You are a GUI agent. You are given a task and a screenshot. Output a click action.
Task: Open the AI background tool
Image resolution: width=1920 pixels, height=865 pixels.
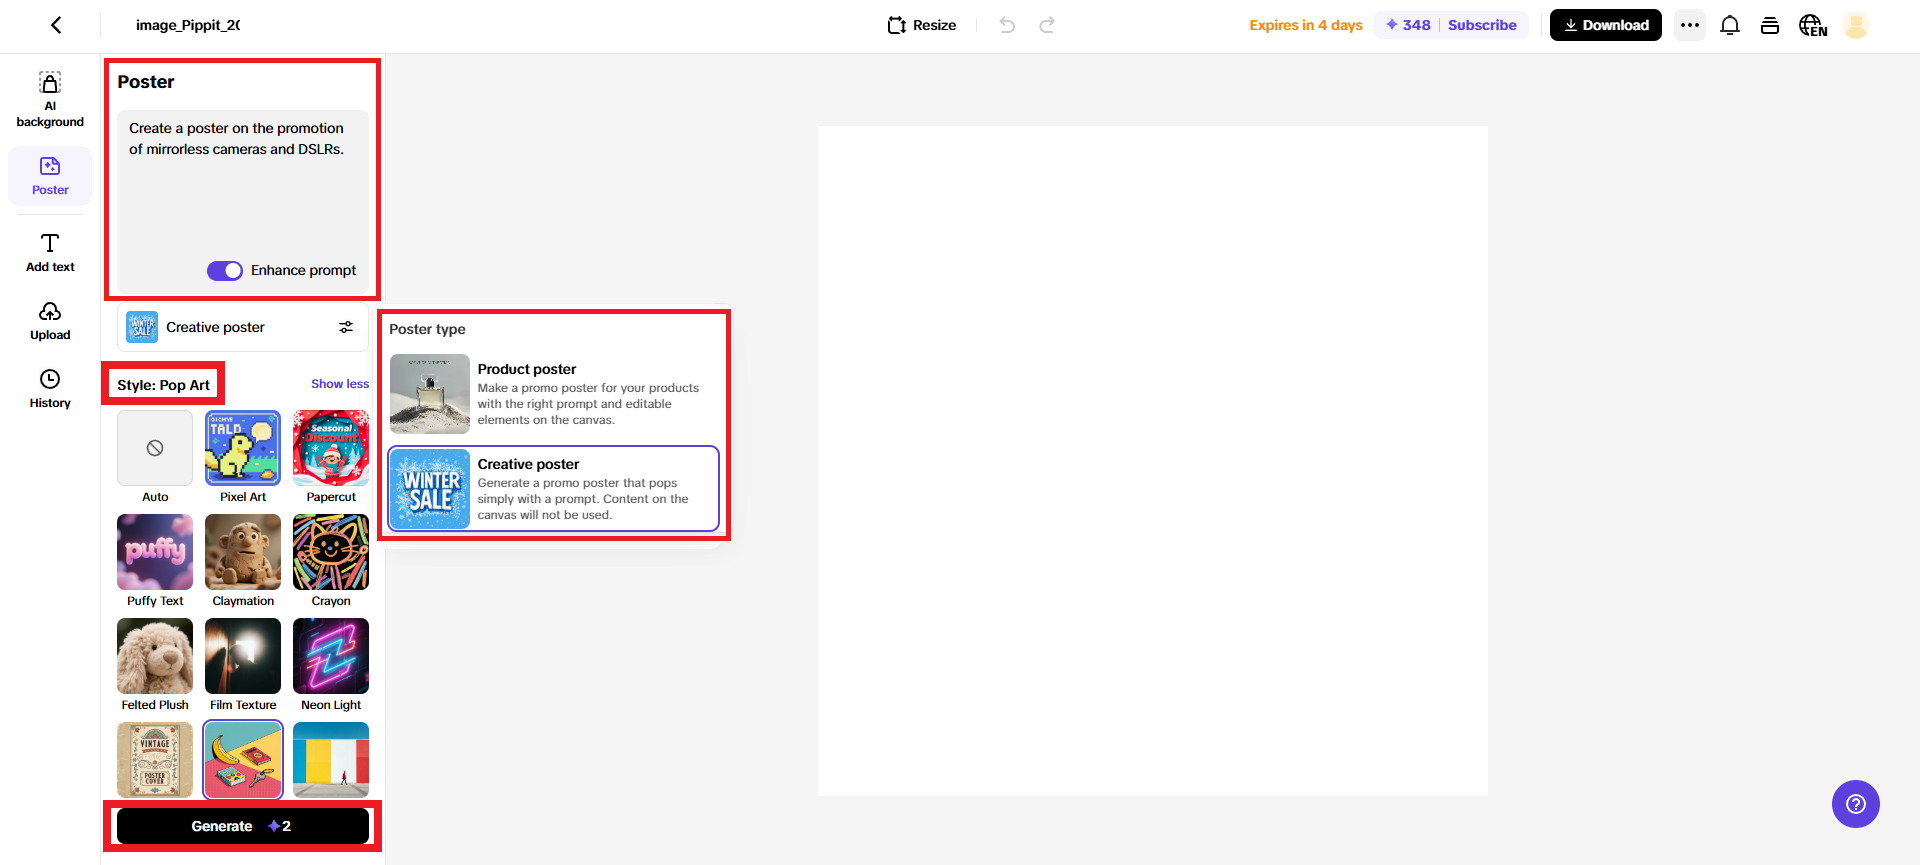point(50,99)
